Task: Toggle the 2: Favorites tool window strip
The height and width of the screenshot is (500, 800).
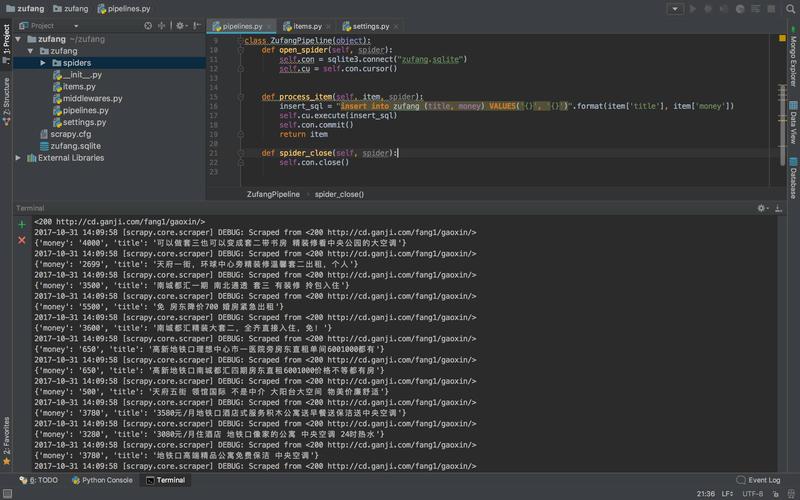Action: [6, 440]
